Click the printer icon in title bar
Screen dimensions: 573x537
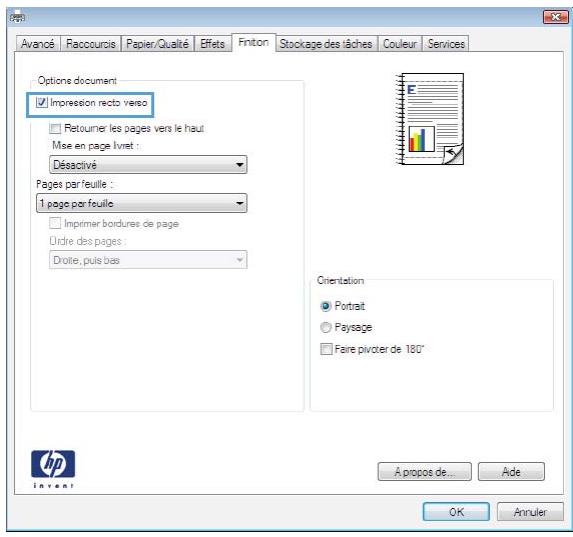click(x=17, y=18)
